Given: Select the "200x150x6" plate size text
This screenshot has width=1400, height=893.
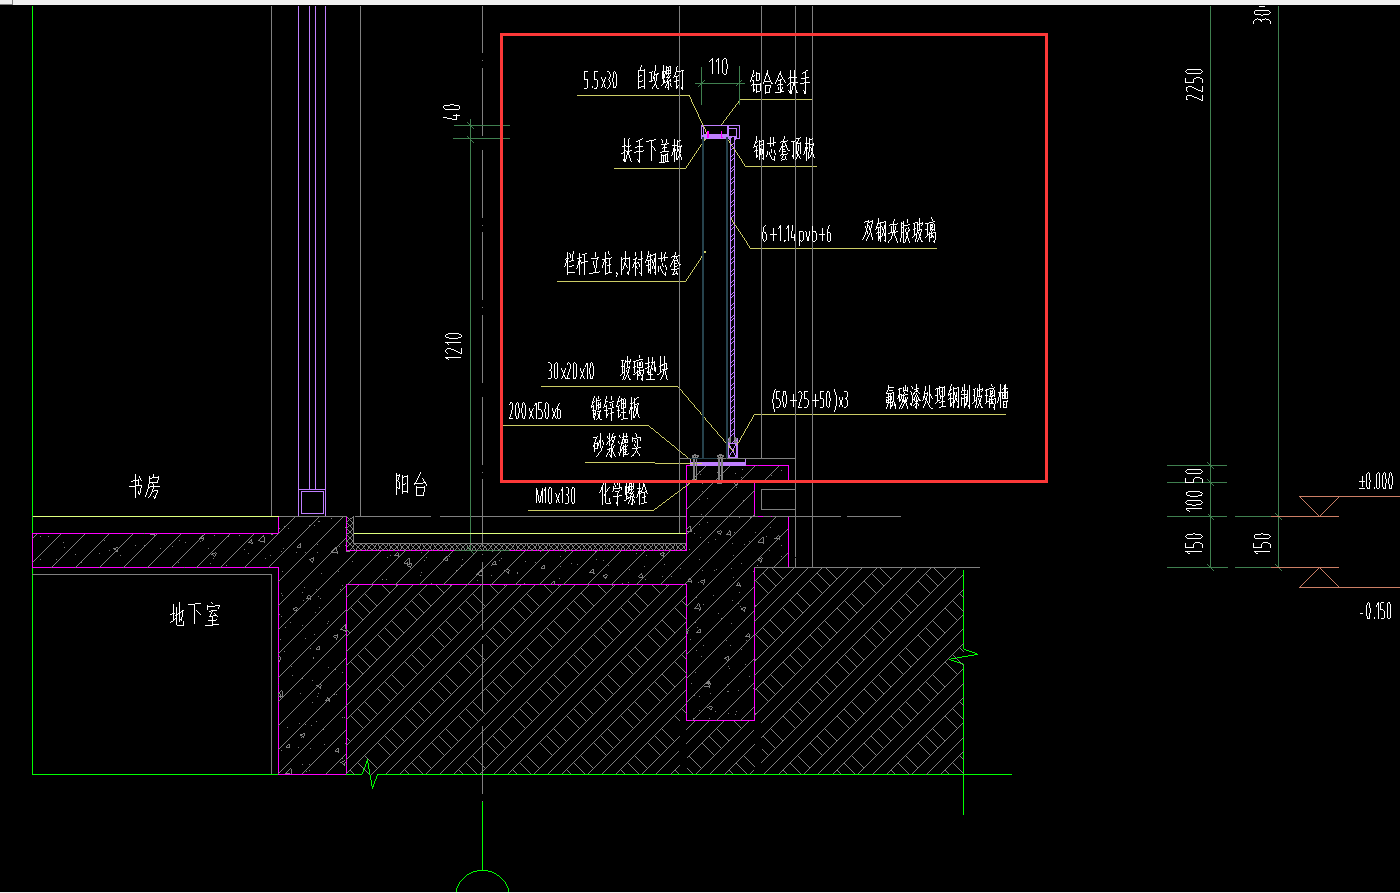Looking at the screenshot, I should 535,411.
